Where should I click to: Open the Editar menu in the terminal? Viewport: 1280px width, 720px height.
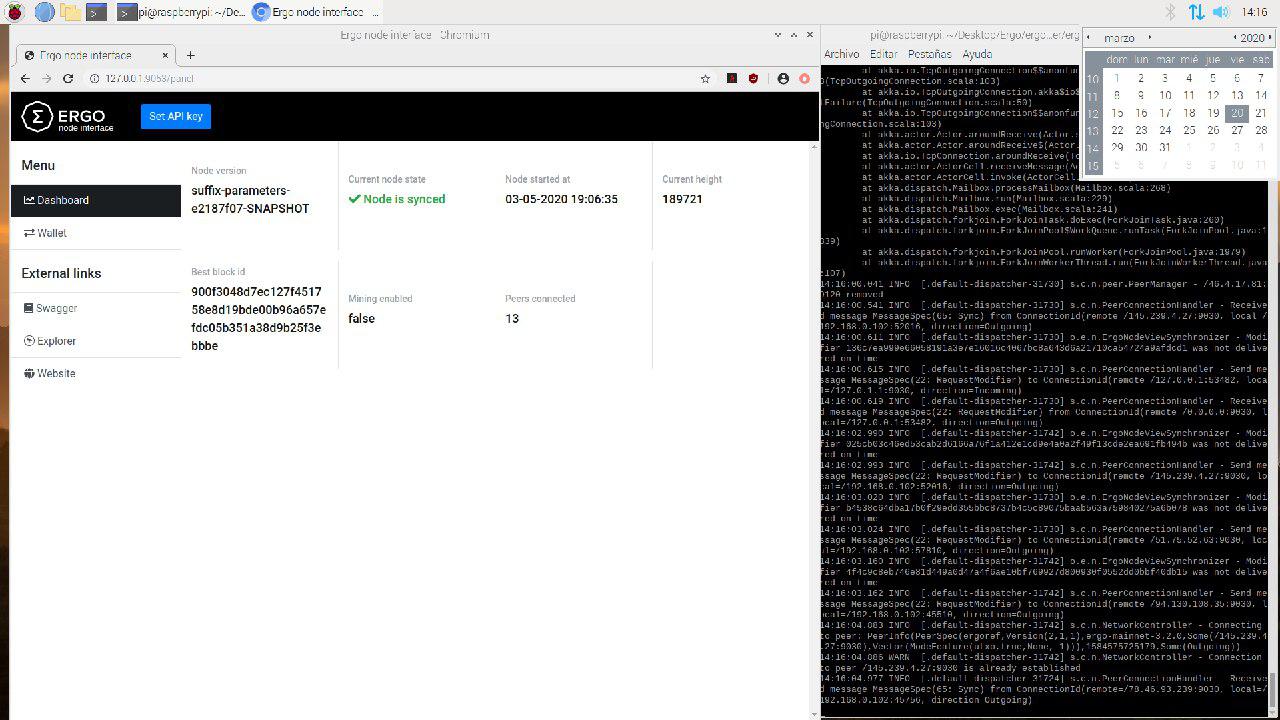883,54
